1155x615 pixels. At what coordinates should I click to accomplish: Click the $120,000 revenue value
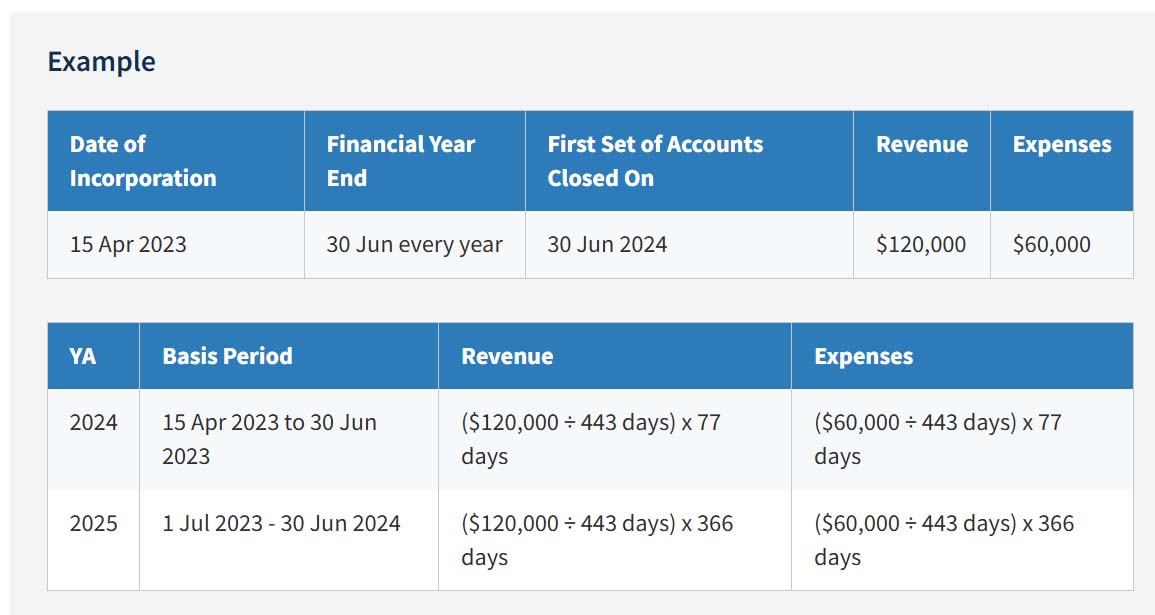click(921, 245)
